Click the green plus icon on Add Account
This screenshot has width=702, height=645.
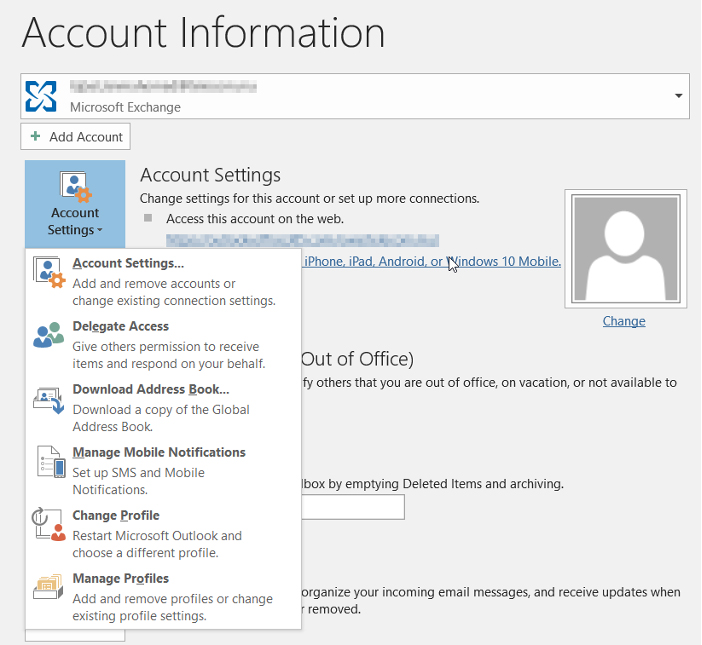click(x=35, y=136)
